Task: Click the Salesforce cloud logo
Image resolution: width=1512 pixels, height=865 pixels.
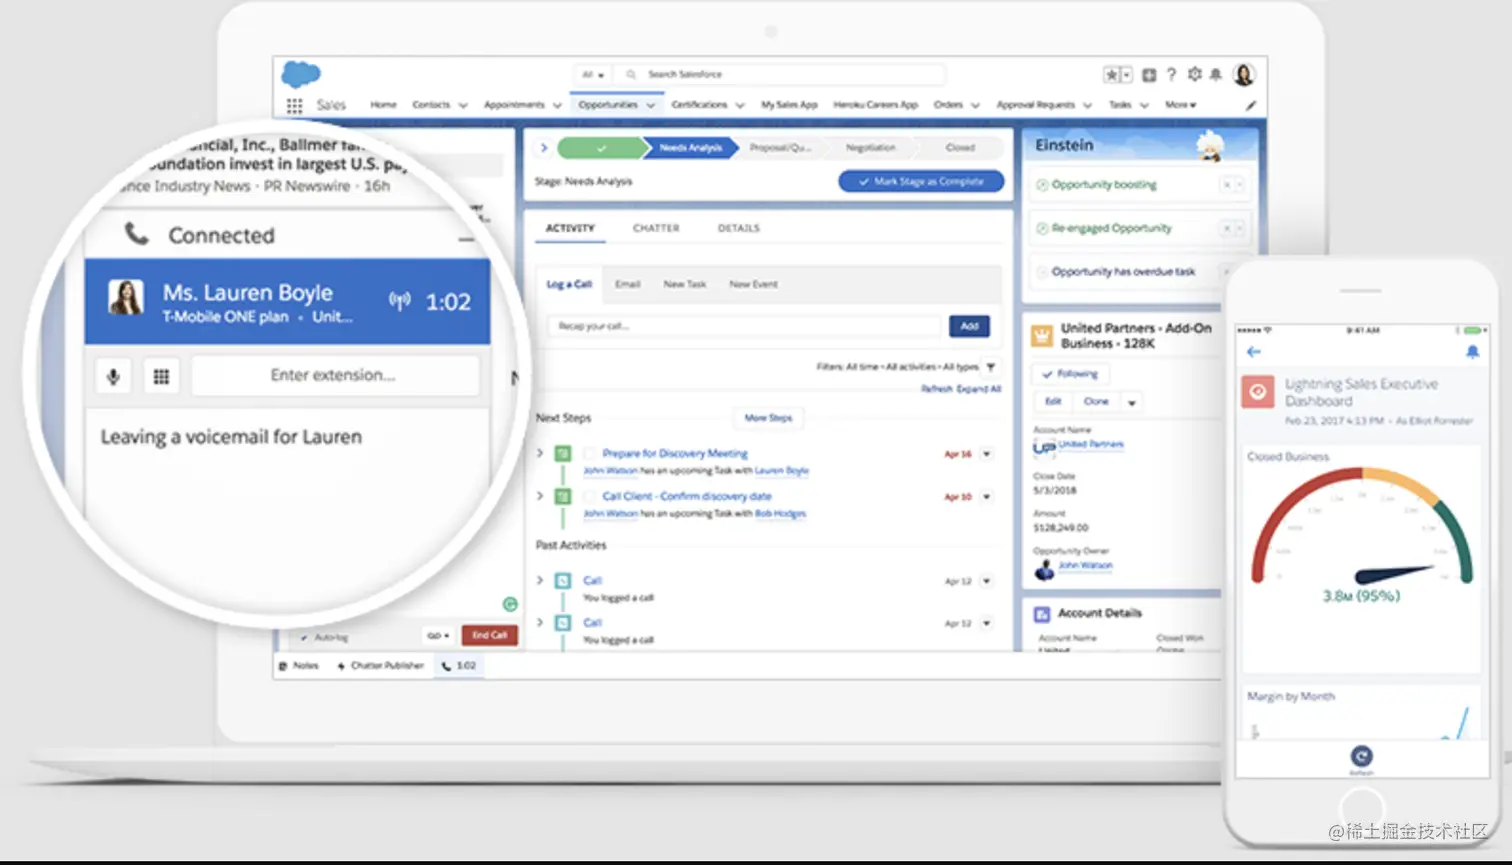Action: tap(301, 74)
